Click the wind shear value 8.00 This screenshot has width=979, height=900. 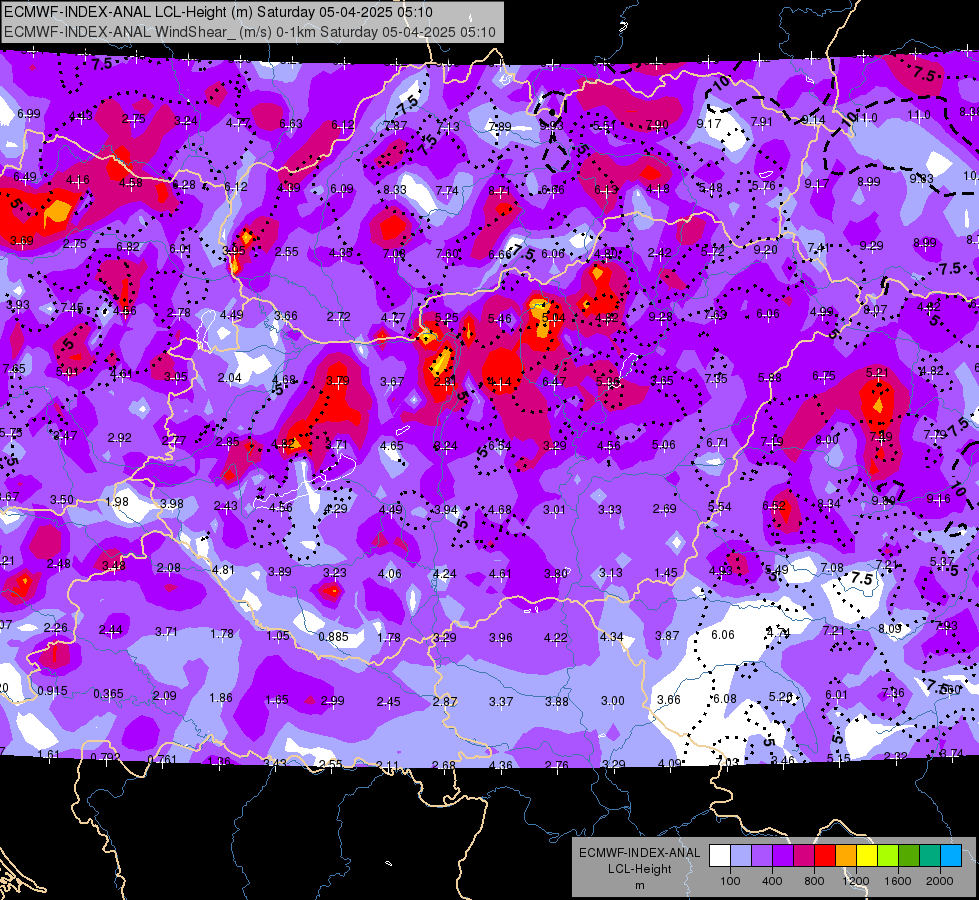[x=827, y=440]
